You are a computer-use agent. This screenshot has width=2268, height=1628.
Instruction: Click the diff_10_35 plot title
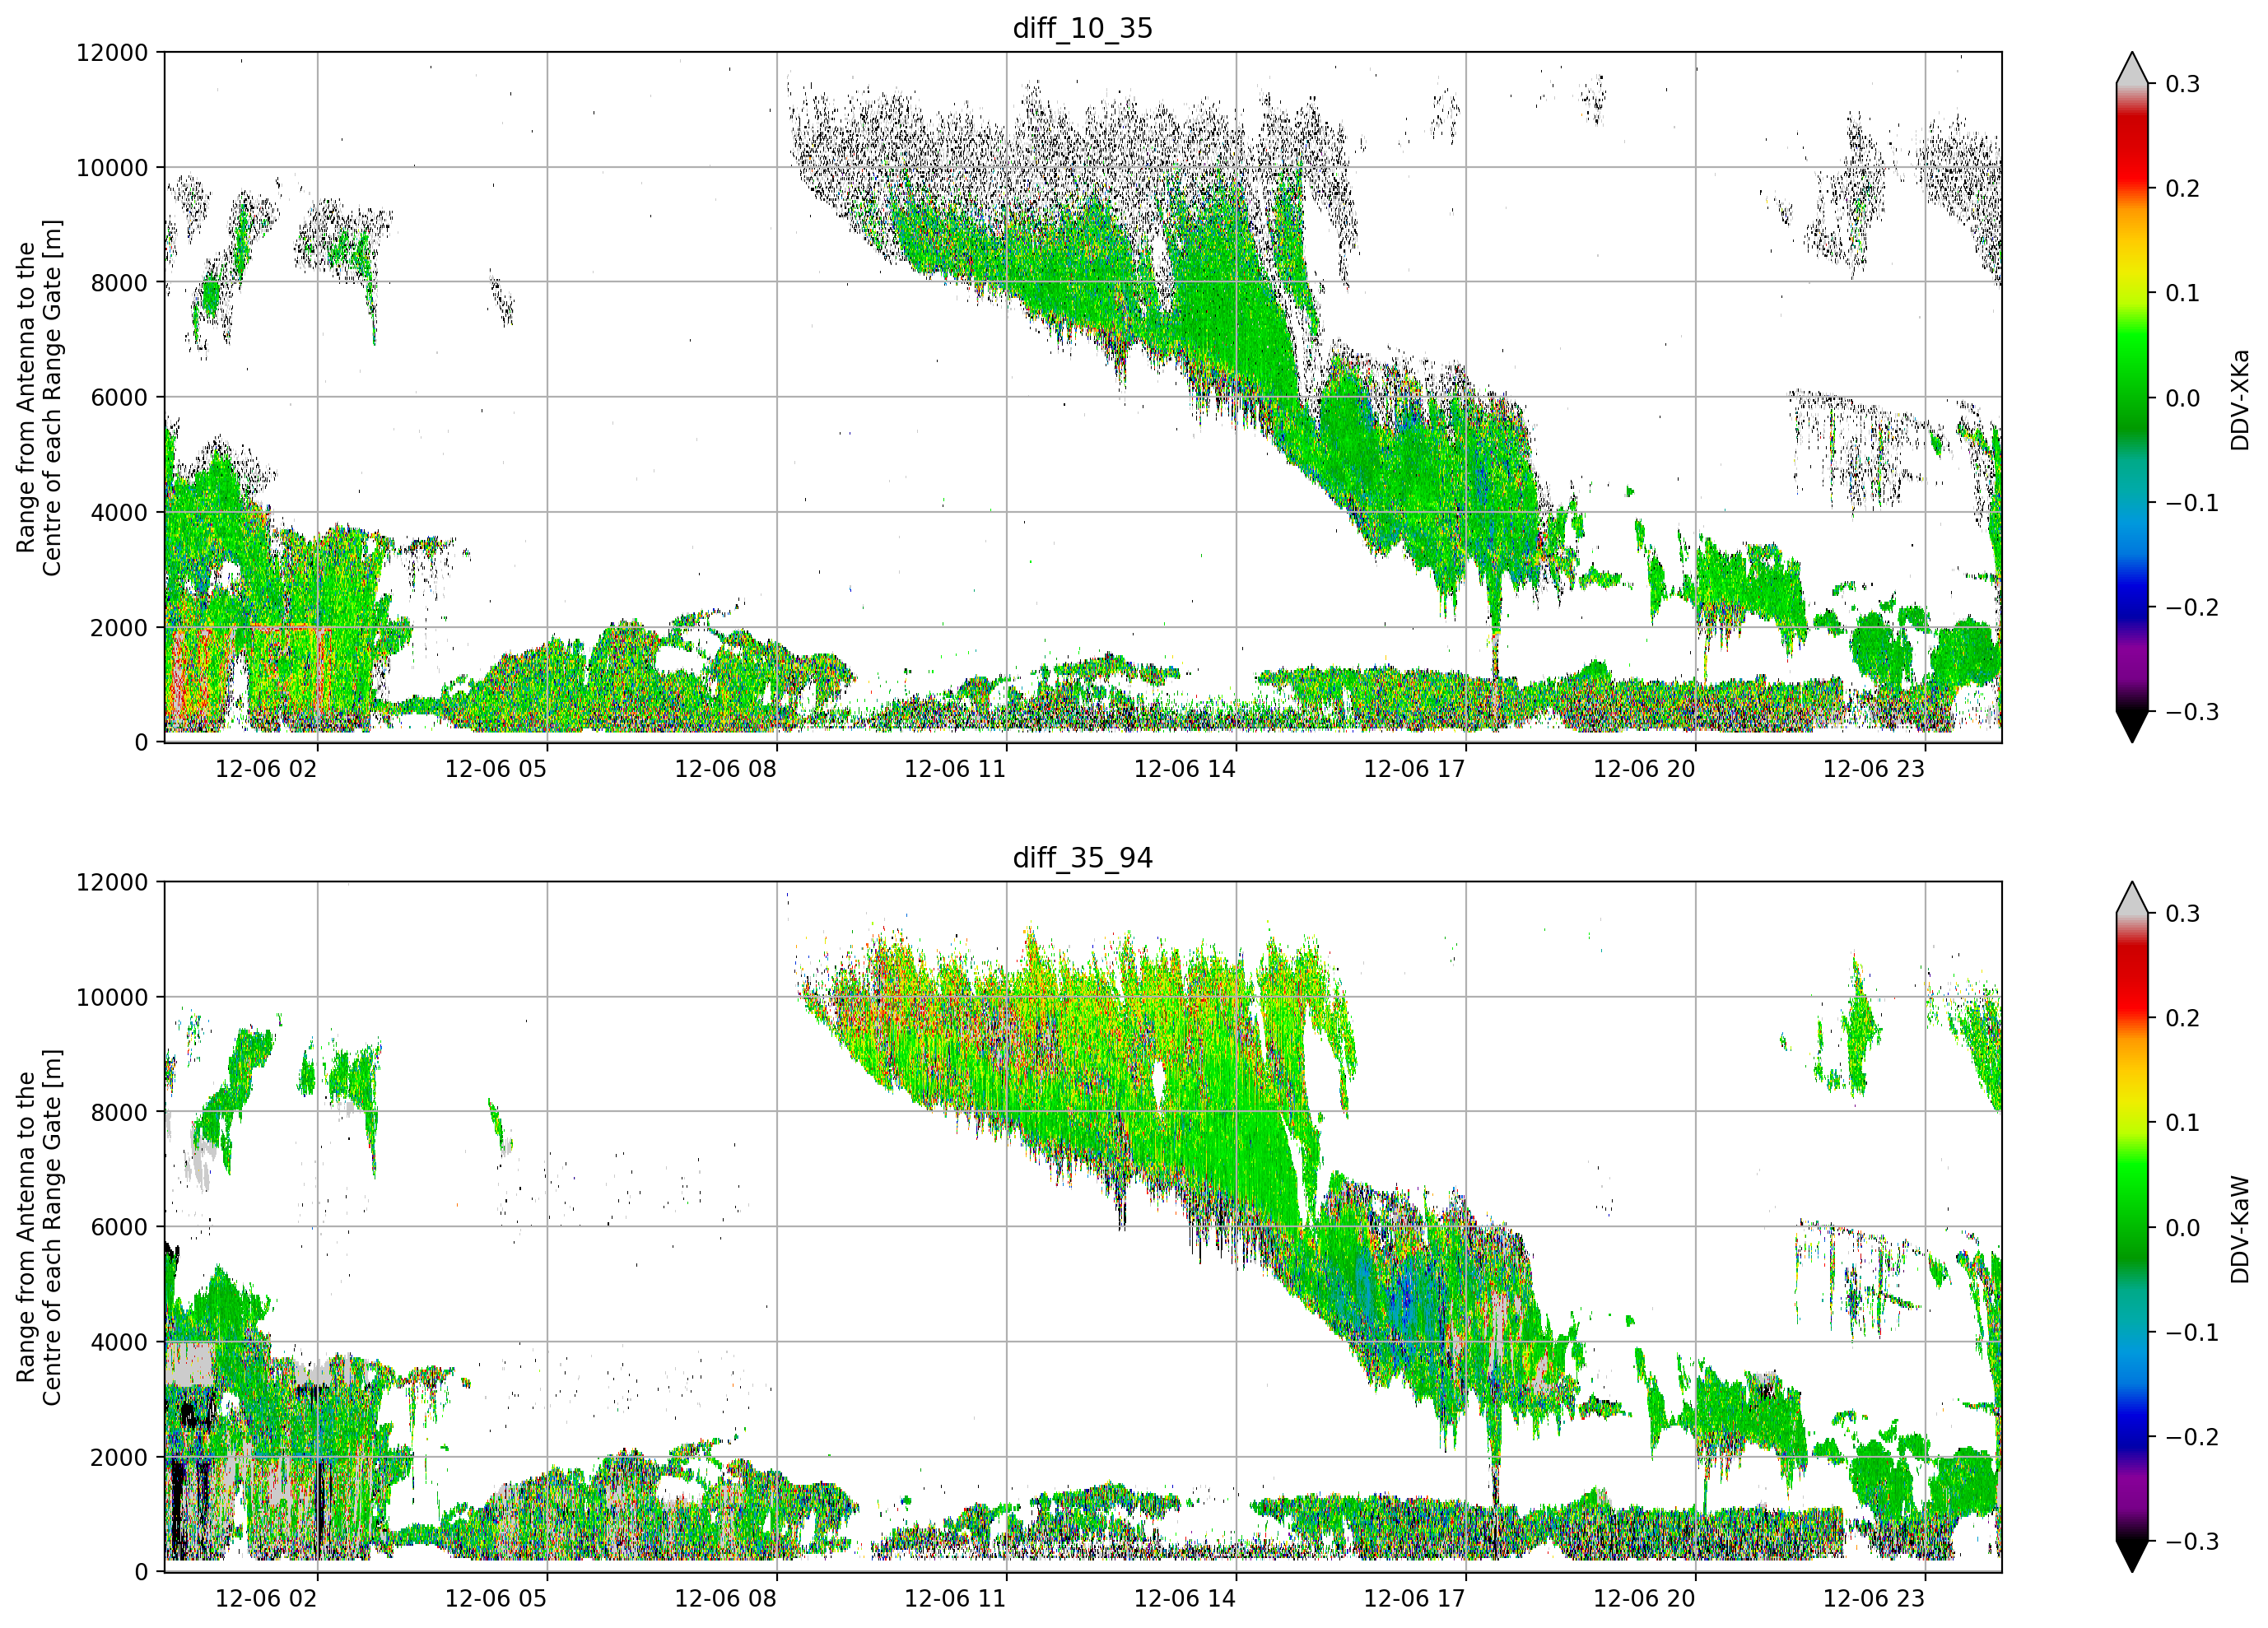(1083, 28)
